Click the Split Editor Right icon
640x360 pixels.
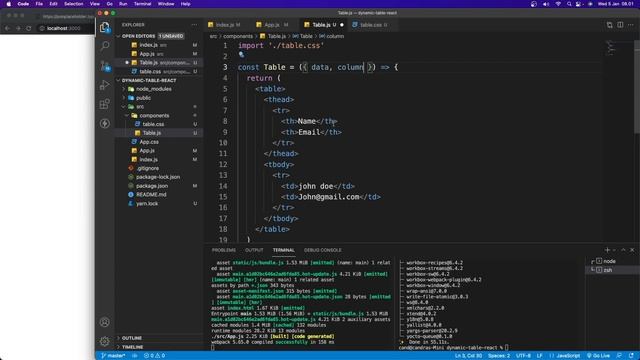pyautogui.click(x=620, y=25)
